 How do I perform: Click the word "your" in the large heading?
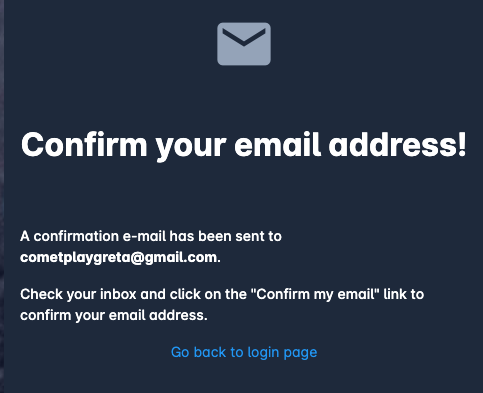tap(191, 147)
